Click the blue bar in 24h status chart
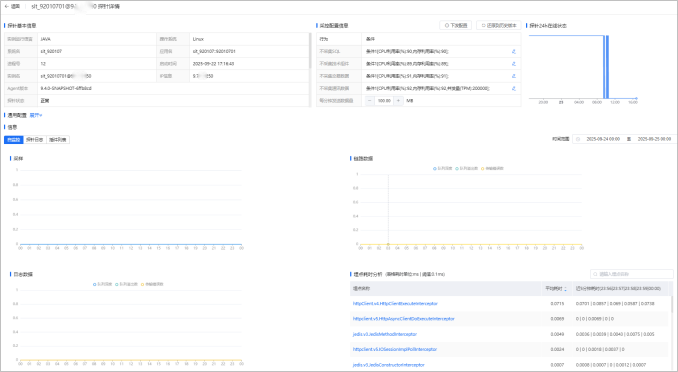678x372 pixels. (x=607, y=67)
